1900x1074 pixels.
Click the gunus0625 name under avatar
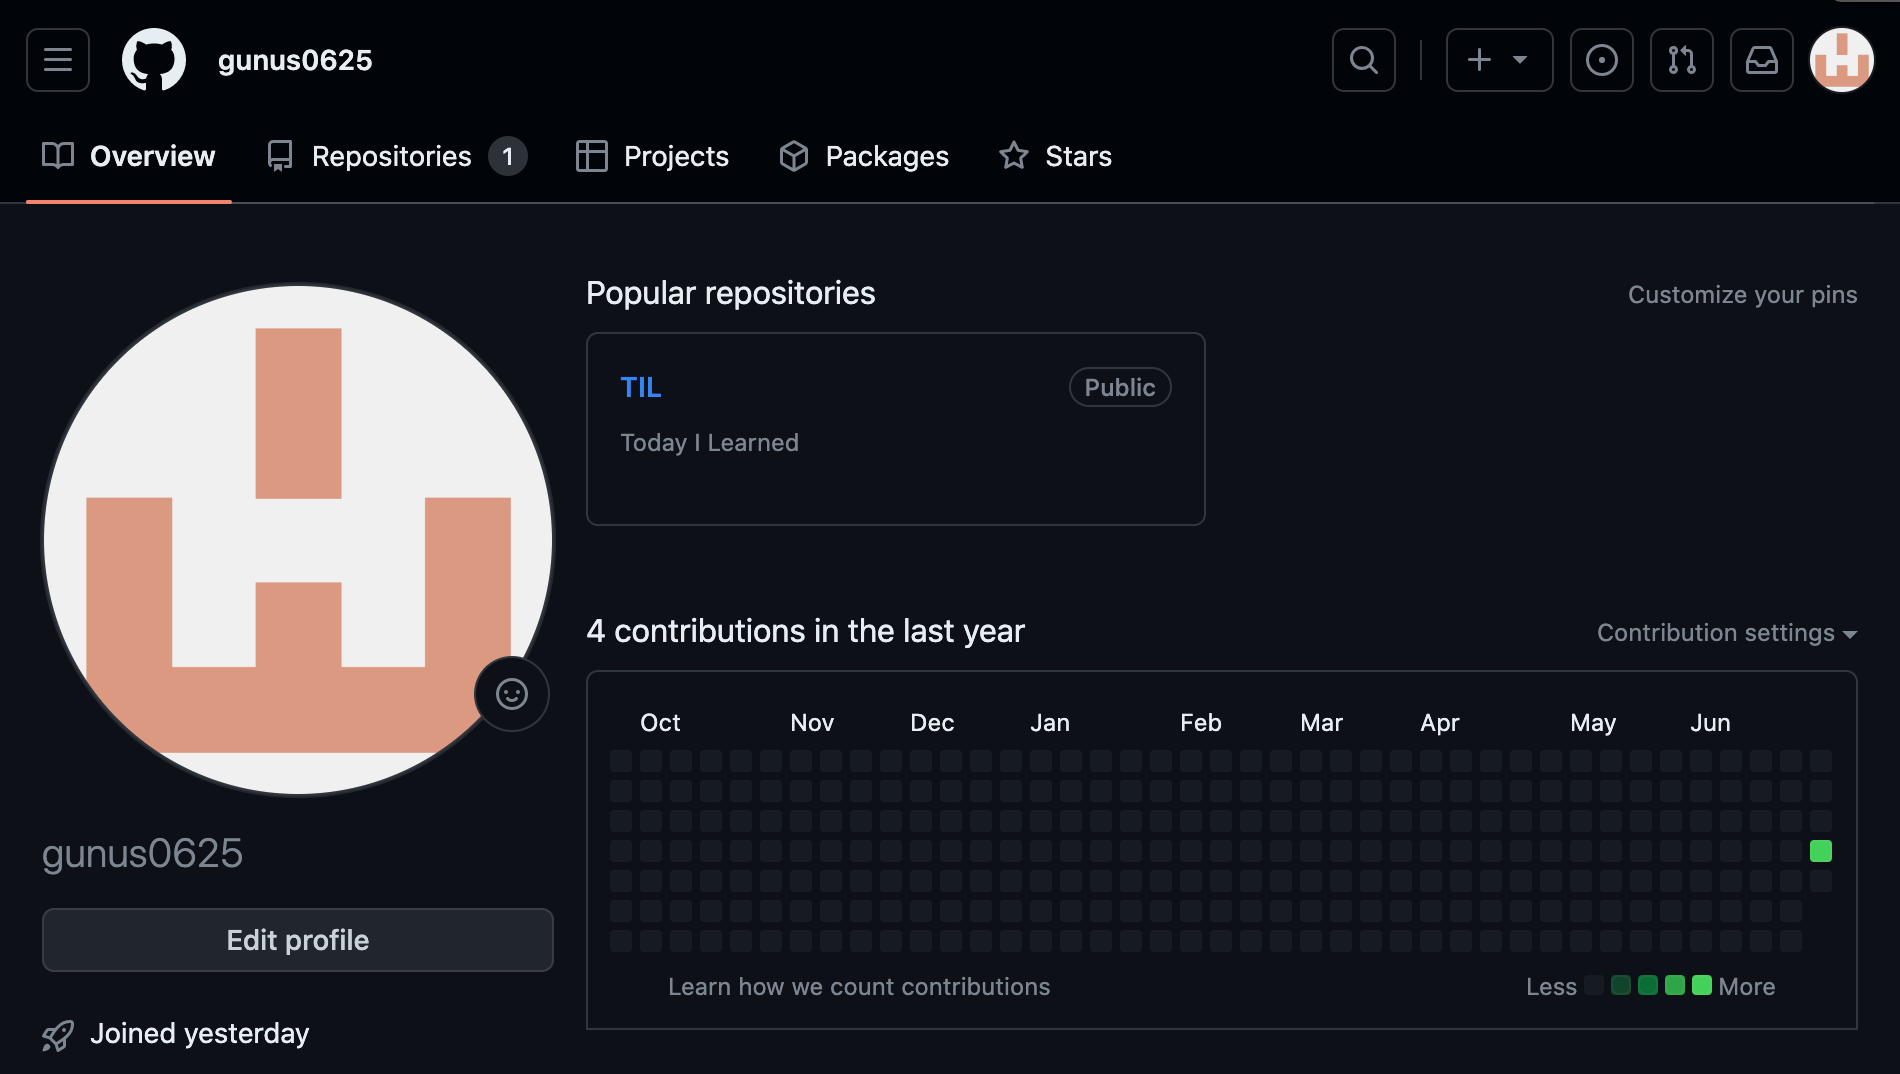pos(142,853)
